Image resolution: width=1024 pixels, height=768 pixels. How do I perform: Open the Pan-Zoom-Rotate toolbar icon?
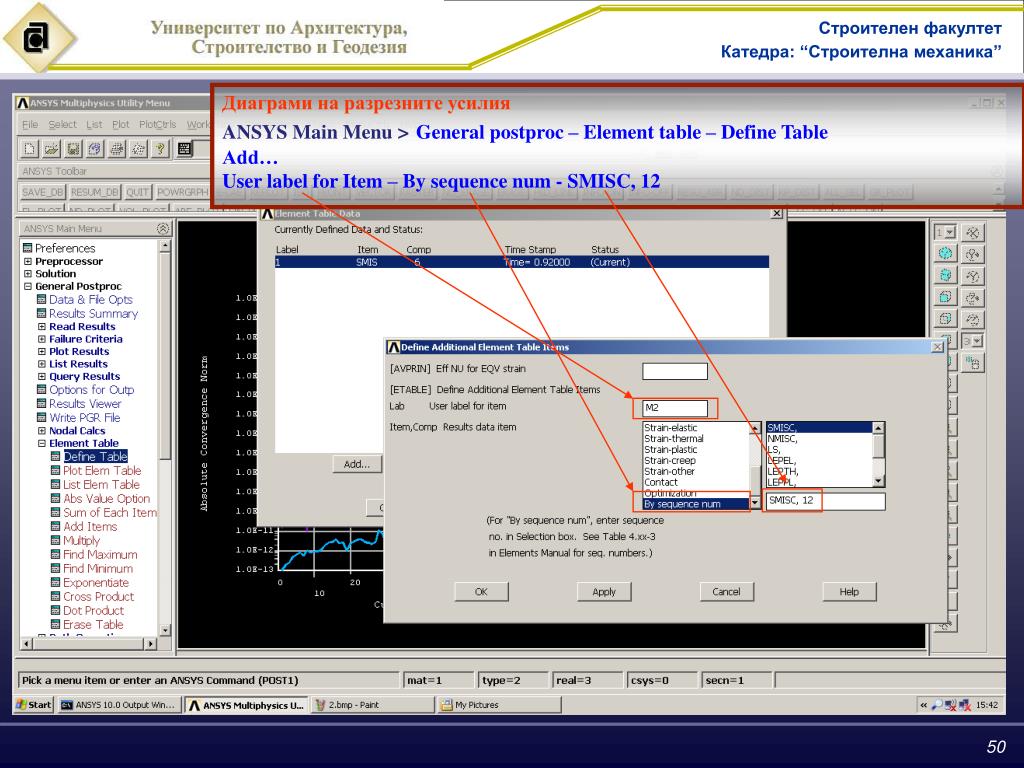tap(95, 149)
